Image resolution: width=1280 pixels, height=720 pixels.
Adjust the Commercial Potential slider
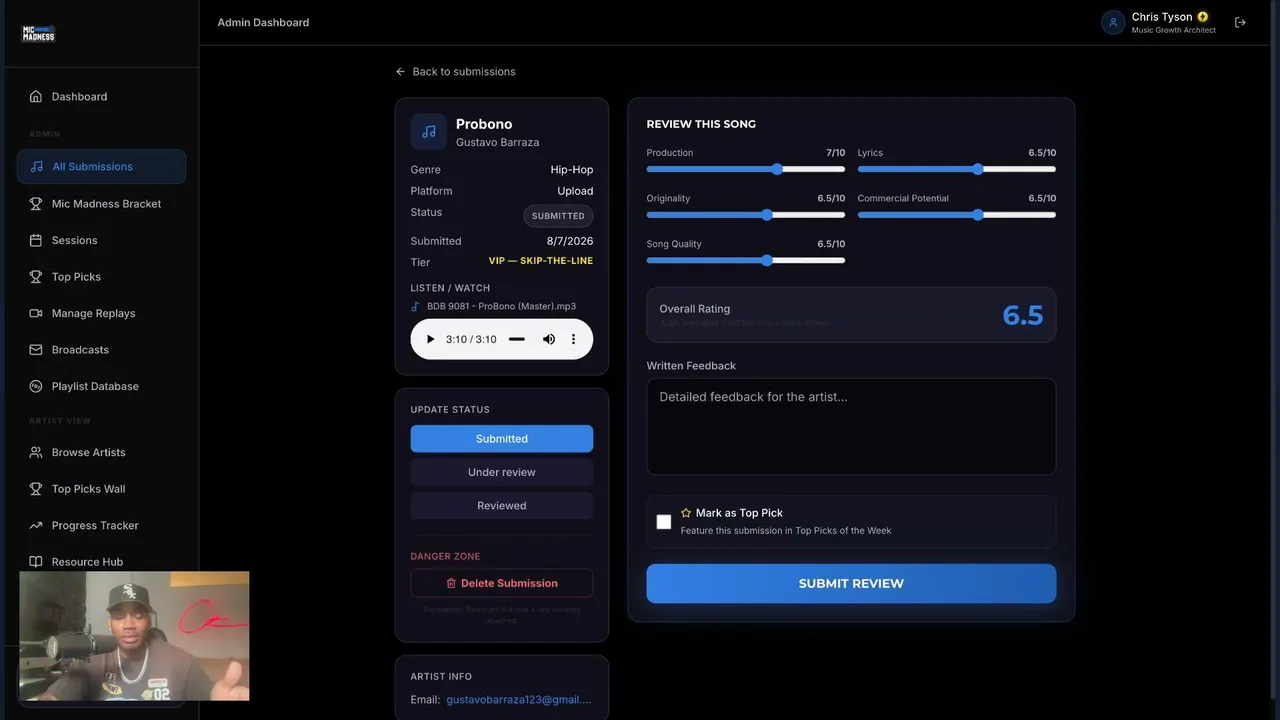click(957, 215)
